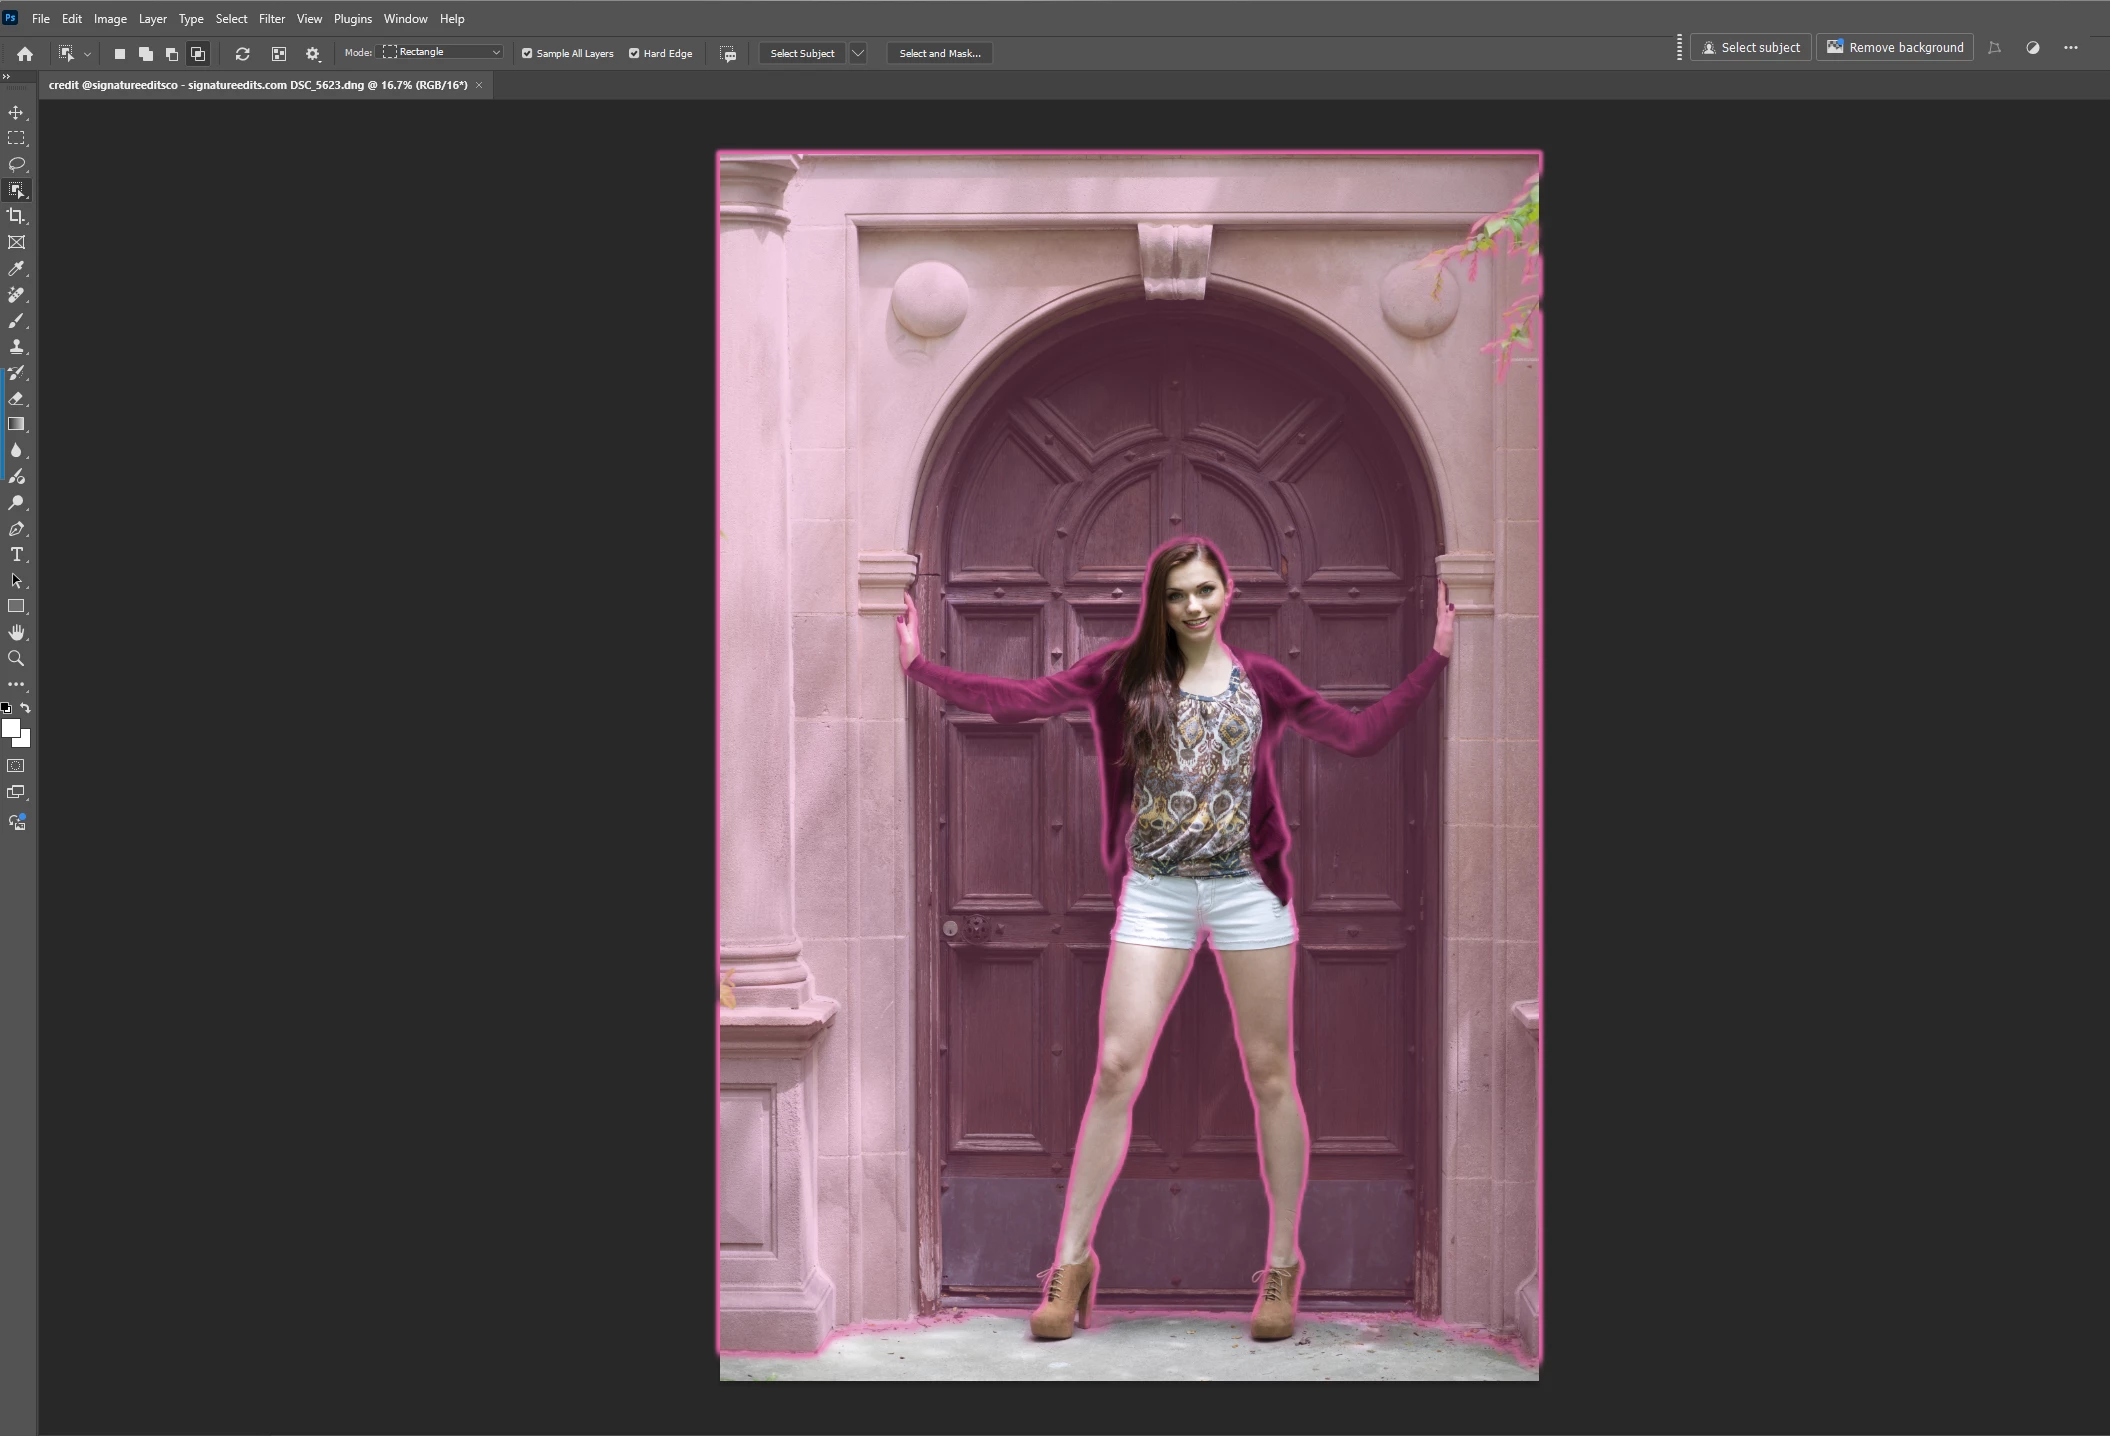Activate the Horizontal Type tool
This screenshot has height=1436, width=2110.
[16, 555]
